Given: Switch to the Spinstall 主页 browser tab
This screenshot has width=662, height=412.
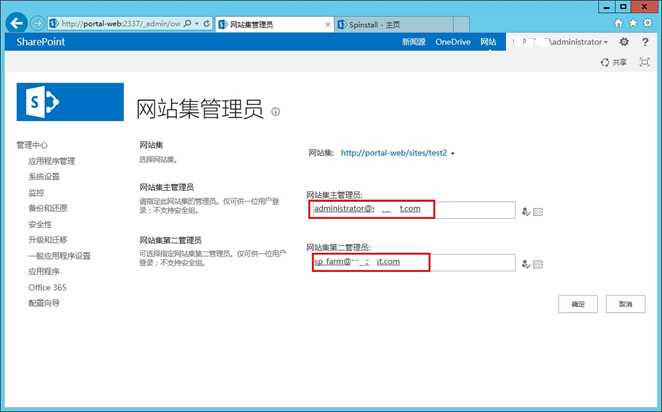Looking at the screenshot, I should click(x=393, y=24).
